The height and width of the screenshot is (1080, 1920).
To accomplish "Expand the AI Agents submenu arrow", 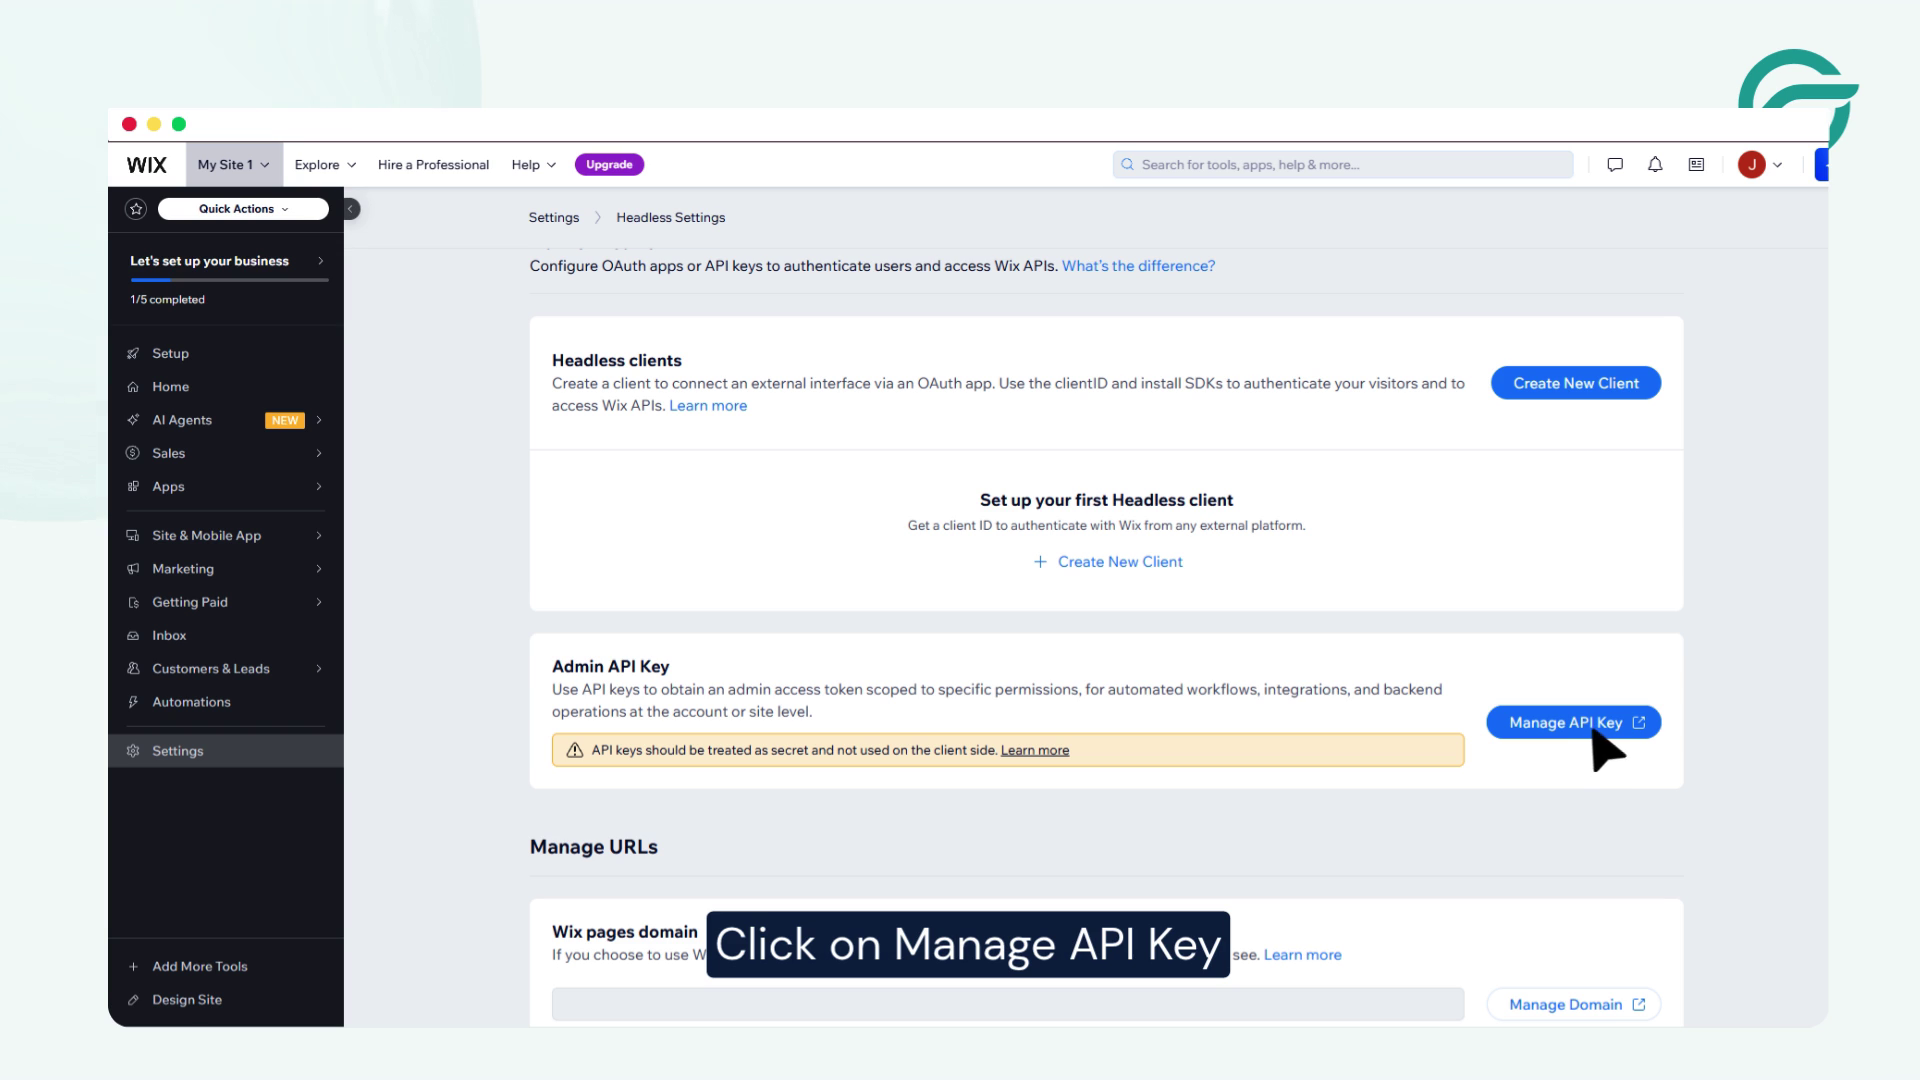I will [319, 420].
